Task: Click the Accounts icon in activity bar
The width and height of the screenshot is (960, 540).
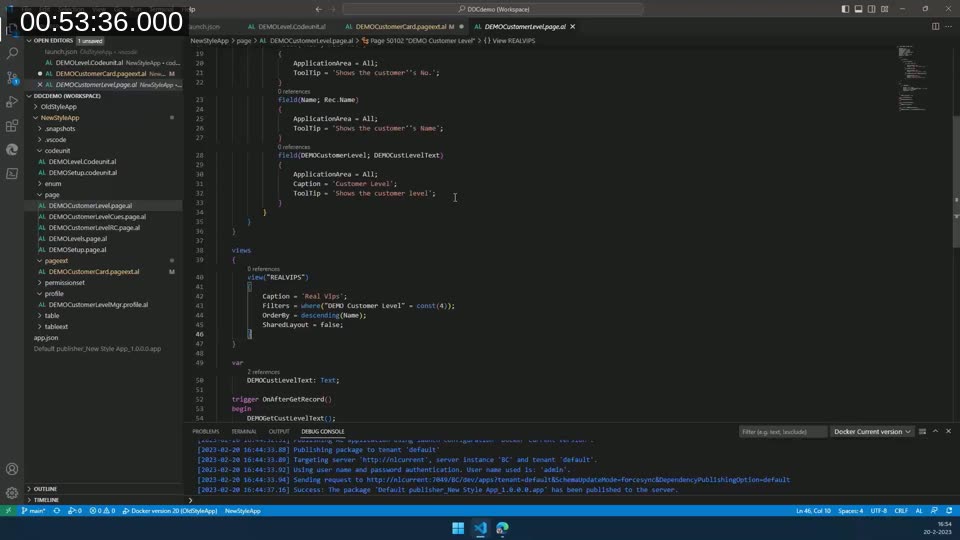Action: (x=12, y=469)
